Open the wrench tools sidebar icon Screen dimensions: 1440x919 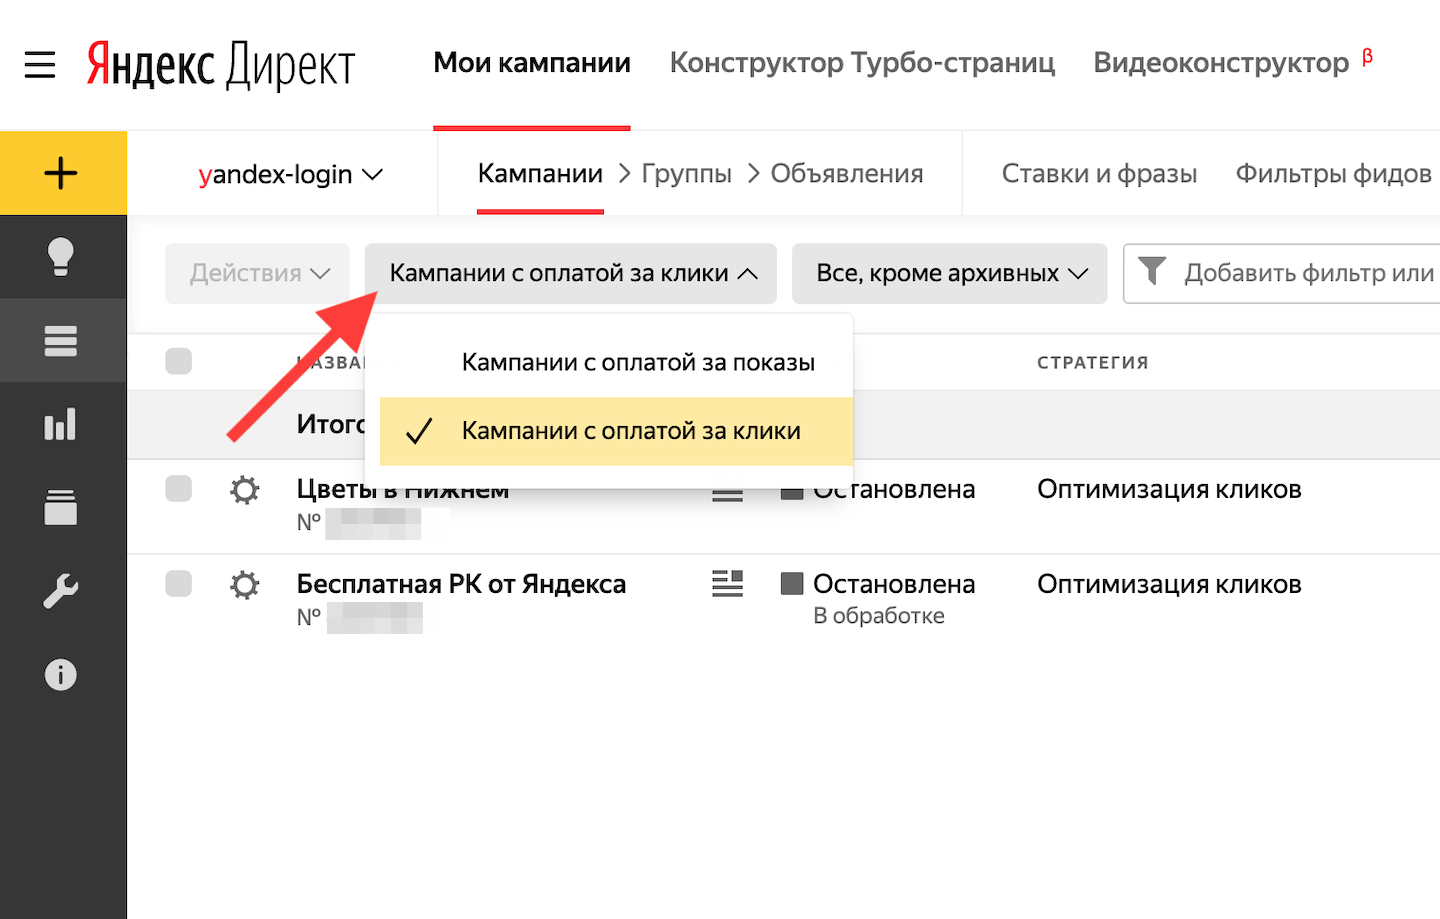click(x=61, y=591)
